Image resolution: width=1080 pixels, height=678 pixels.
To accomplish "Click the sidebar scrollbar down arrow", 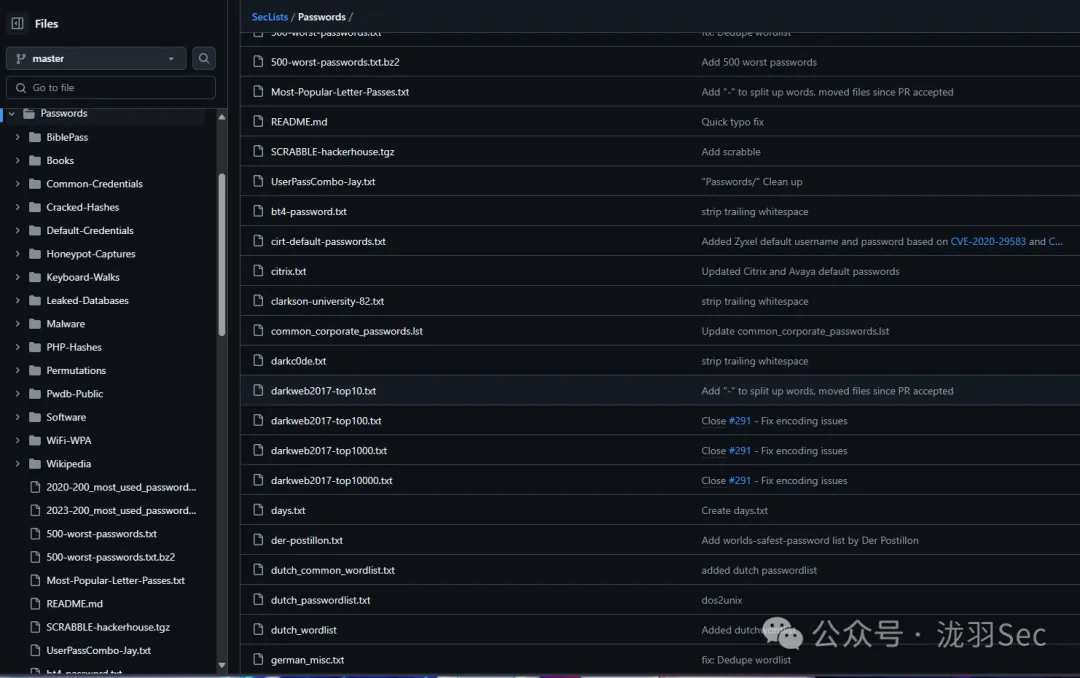I will tap(222, 665).
